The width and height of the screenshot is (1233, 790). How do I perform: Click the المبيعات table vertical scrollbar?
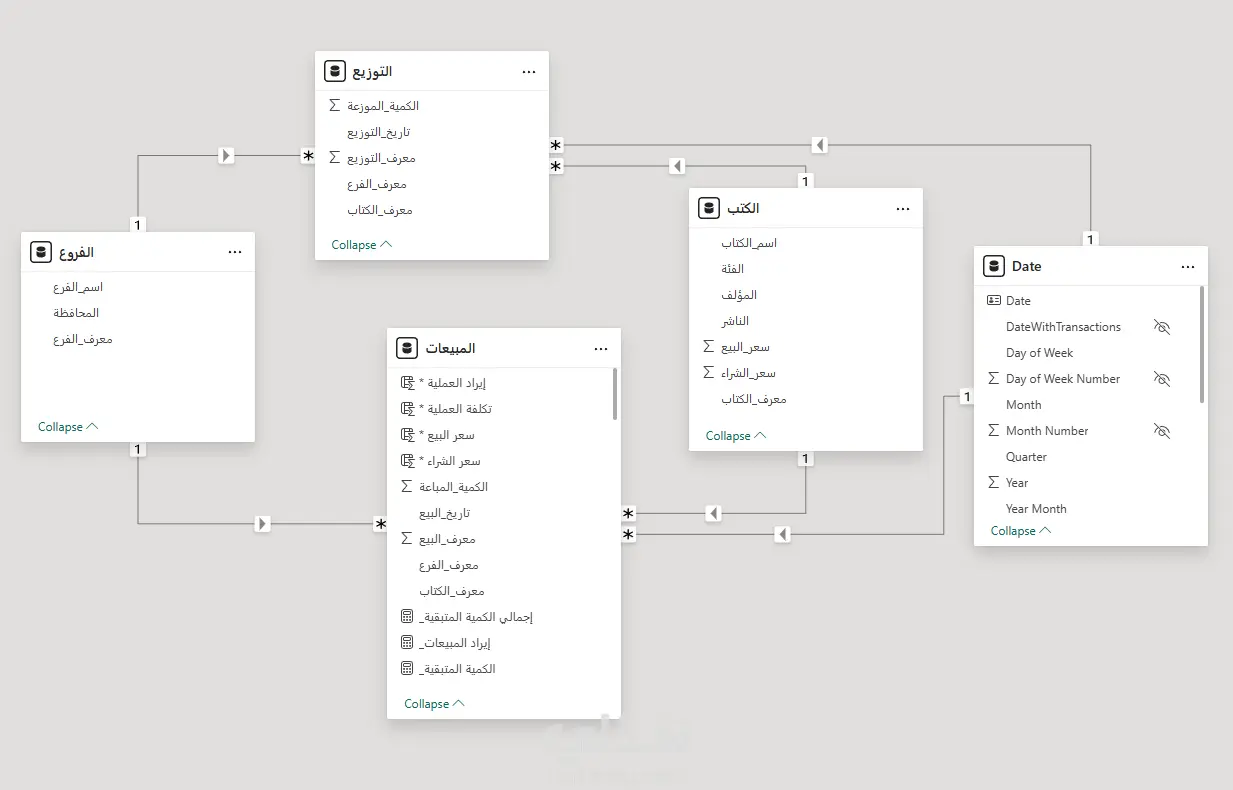[614, 394]
